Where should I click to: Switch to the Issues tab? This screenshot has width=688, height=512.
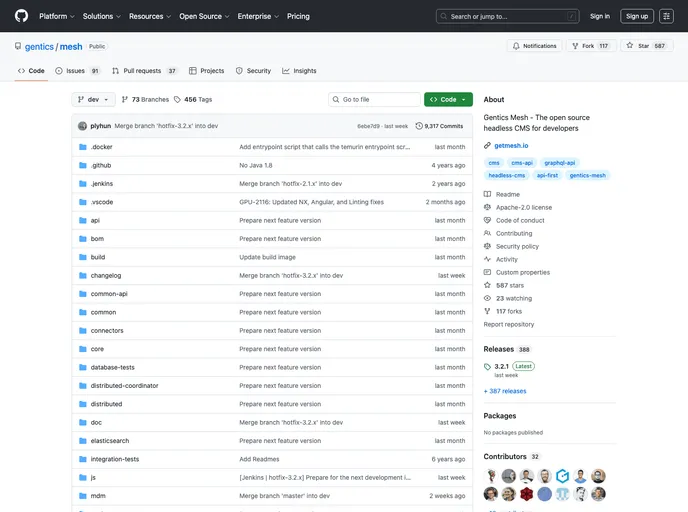(x=77, y=71)
